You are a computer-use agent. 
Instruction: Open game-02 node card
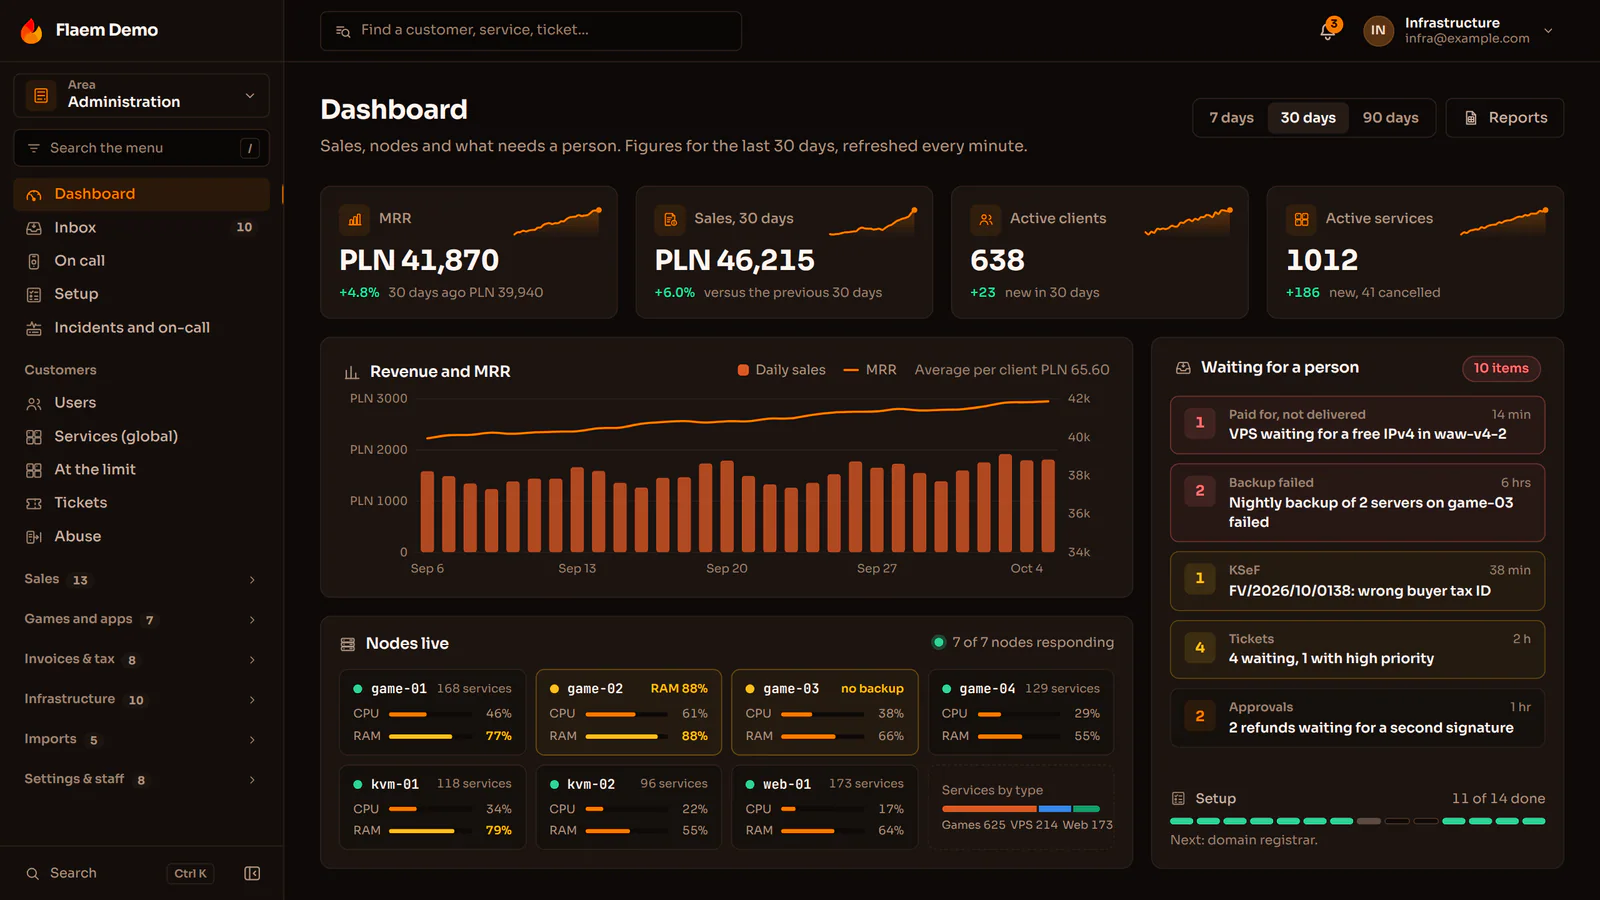[x=629, y=712]
